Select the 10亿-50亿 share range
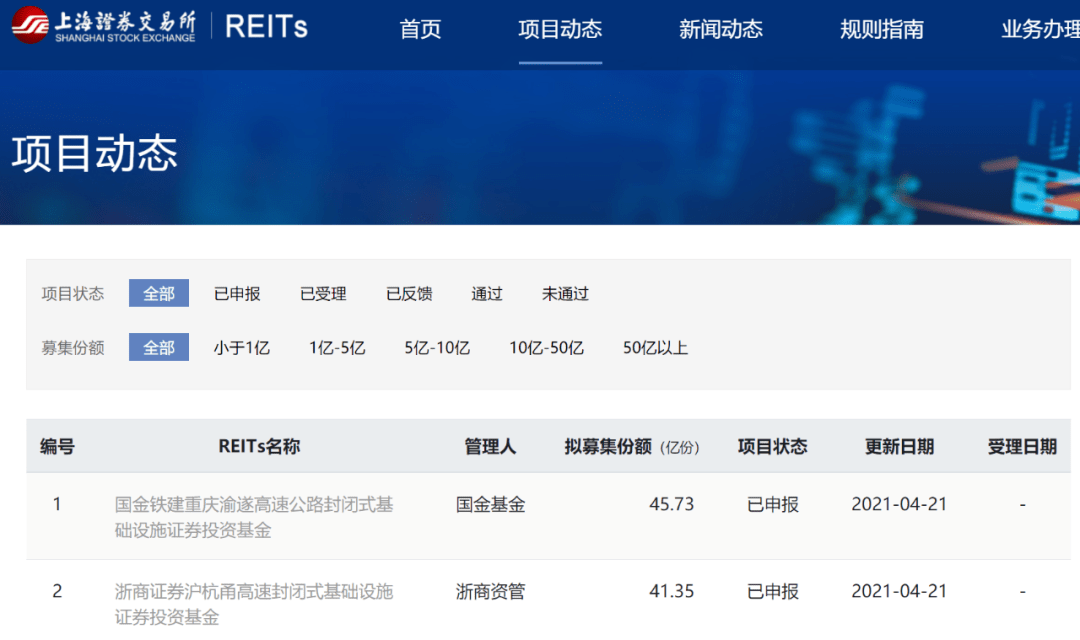1080x640 pixels. 546,347
